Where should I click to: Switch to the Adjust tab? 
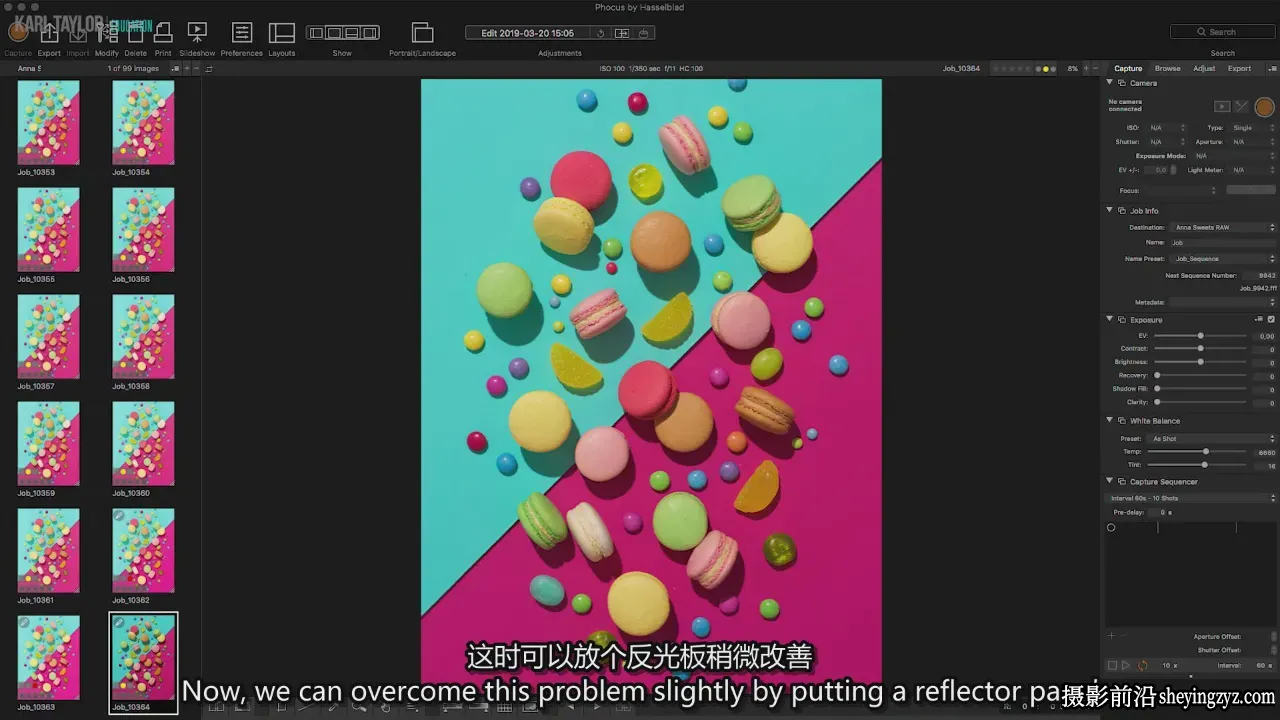click(1204, 68)
